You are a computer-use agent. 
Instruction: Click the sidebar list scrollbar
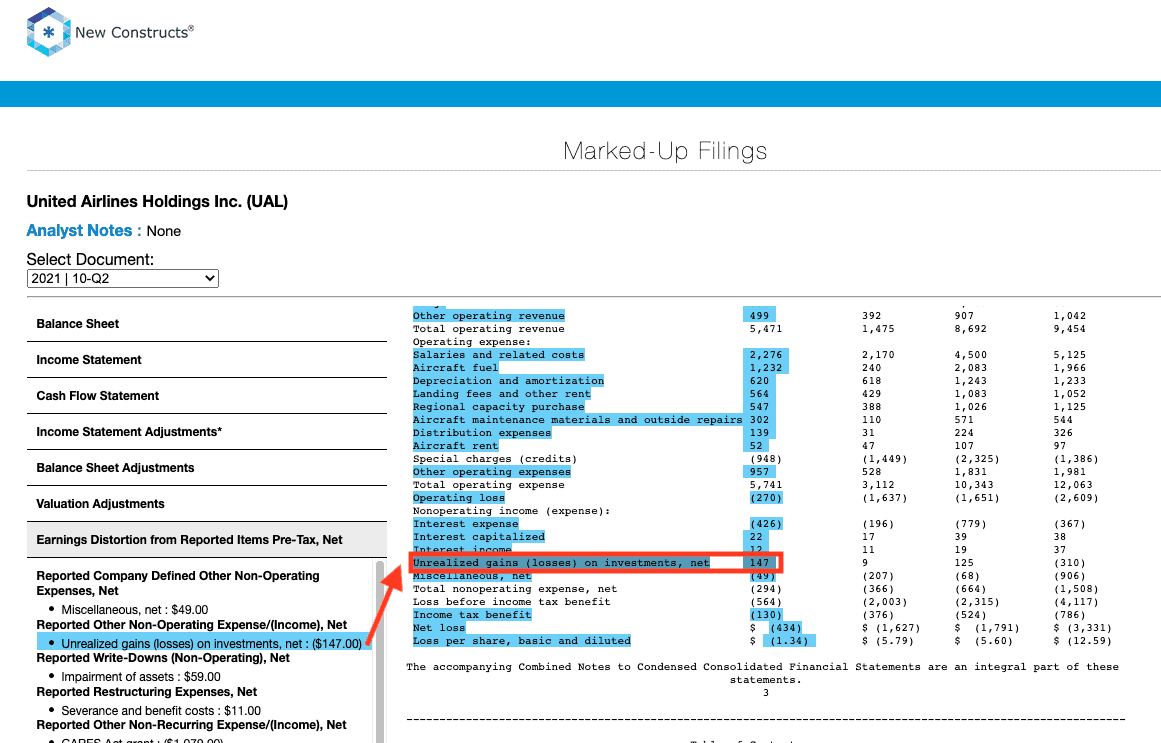coord(381,652)
